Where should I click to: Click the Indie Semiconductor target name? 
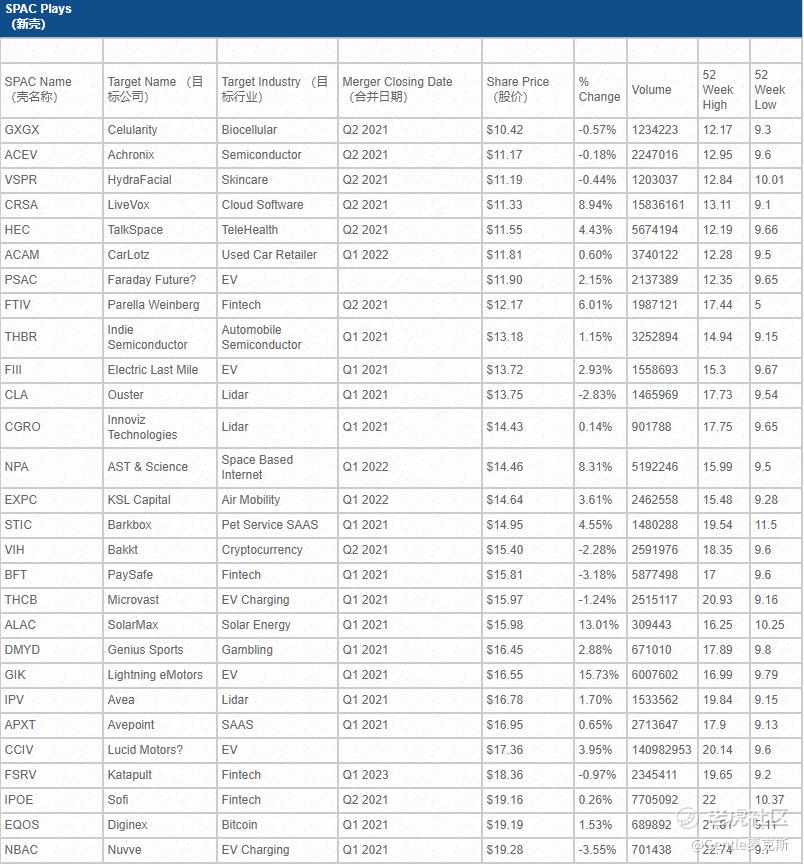pos(148,337)
